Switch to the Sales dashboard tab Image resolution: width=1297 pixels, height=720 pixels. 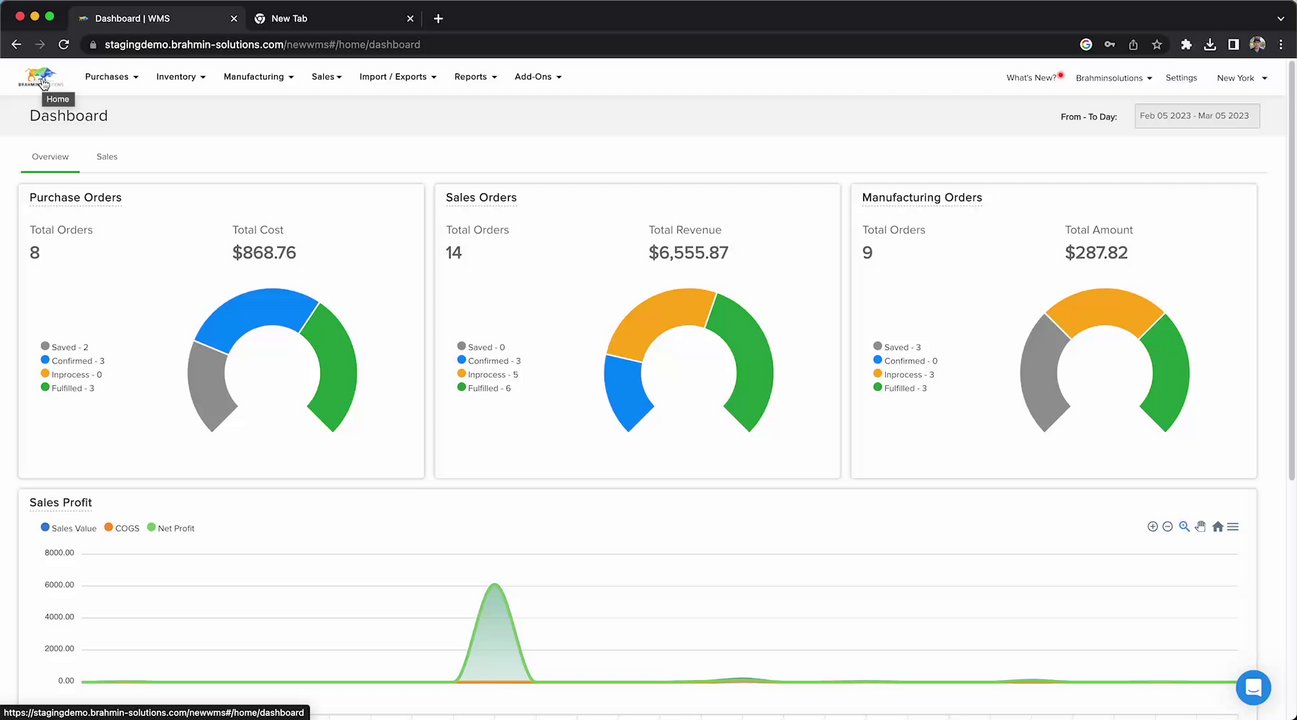tap(107, 157)
